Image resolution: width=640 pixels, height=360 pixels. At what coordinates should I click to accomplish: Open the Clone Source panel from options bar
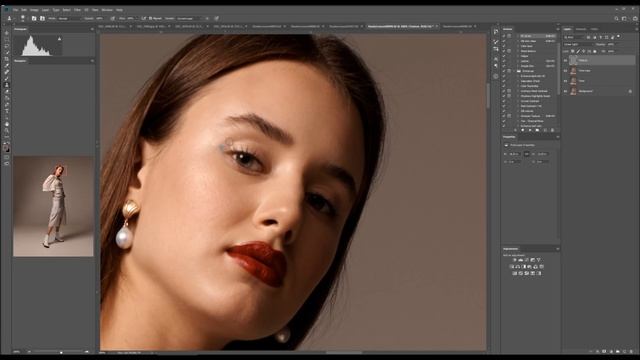(x=42, y=18)
